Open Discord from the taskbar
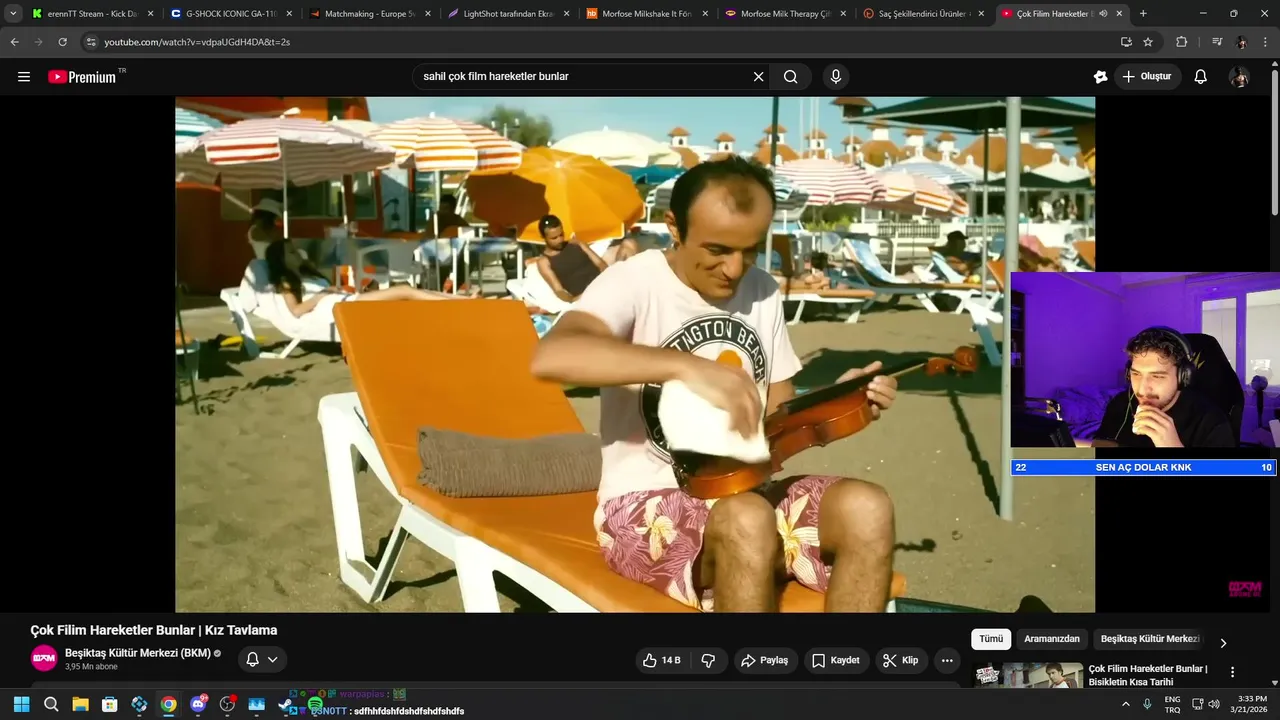 click(x=198, y=704)
